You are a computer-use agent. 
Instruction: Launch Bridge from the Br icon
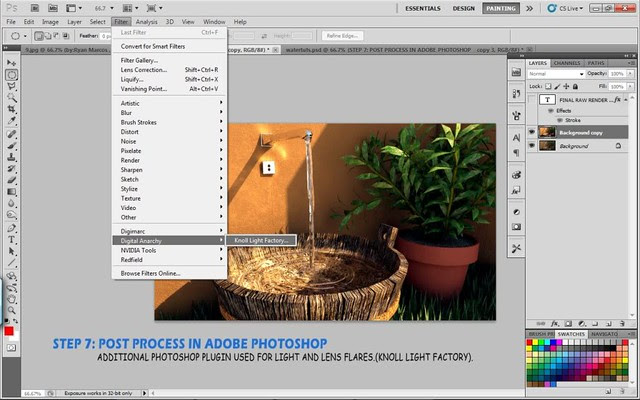click(x=35, y=8)
